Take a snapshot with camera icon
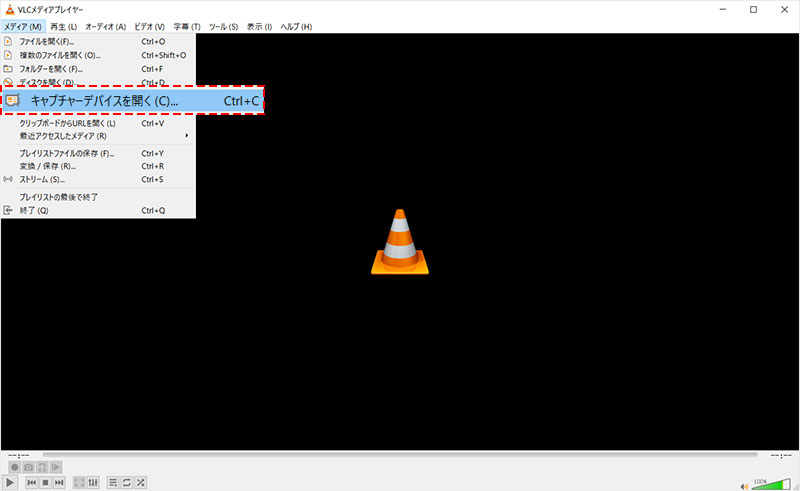Image resolution: width=800 pixels, height=491 pixels. tap(29, 467)
